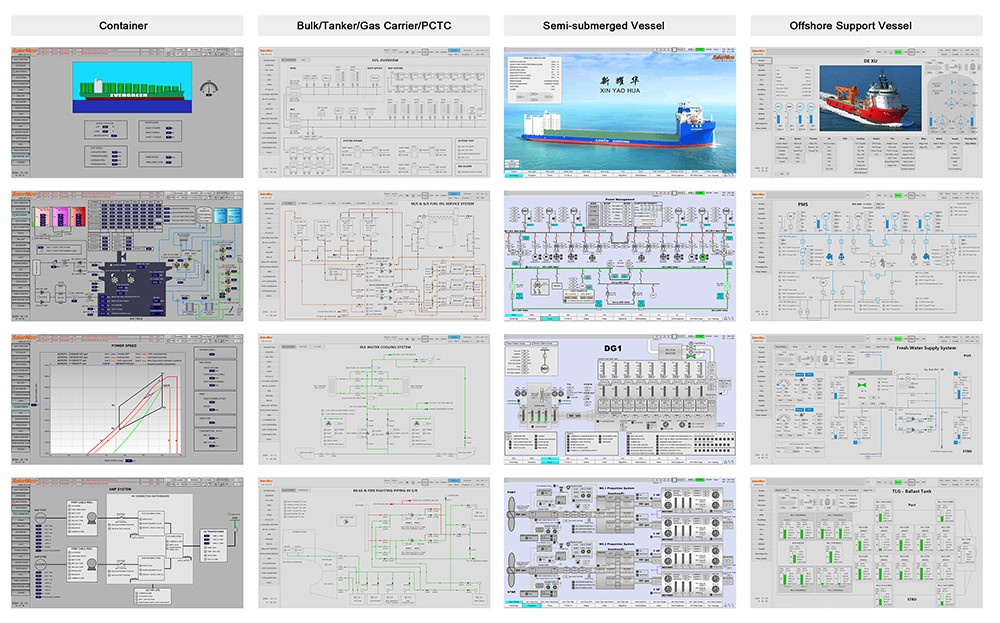
Task: Click the round gauge beside the Evergreen ship
Action: (x=210, y=87)
